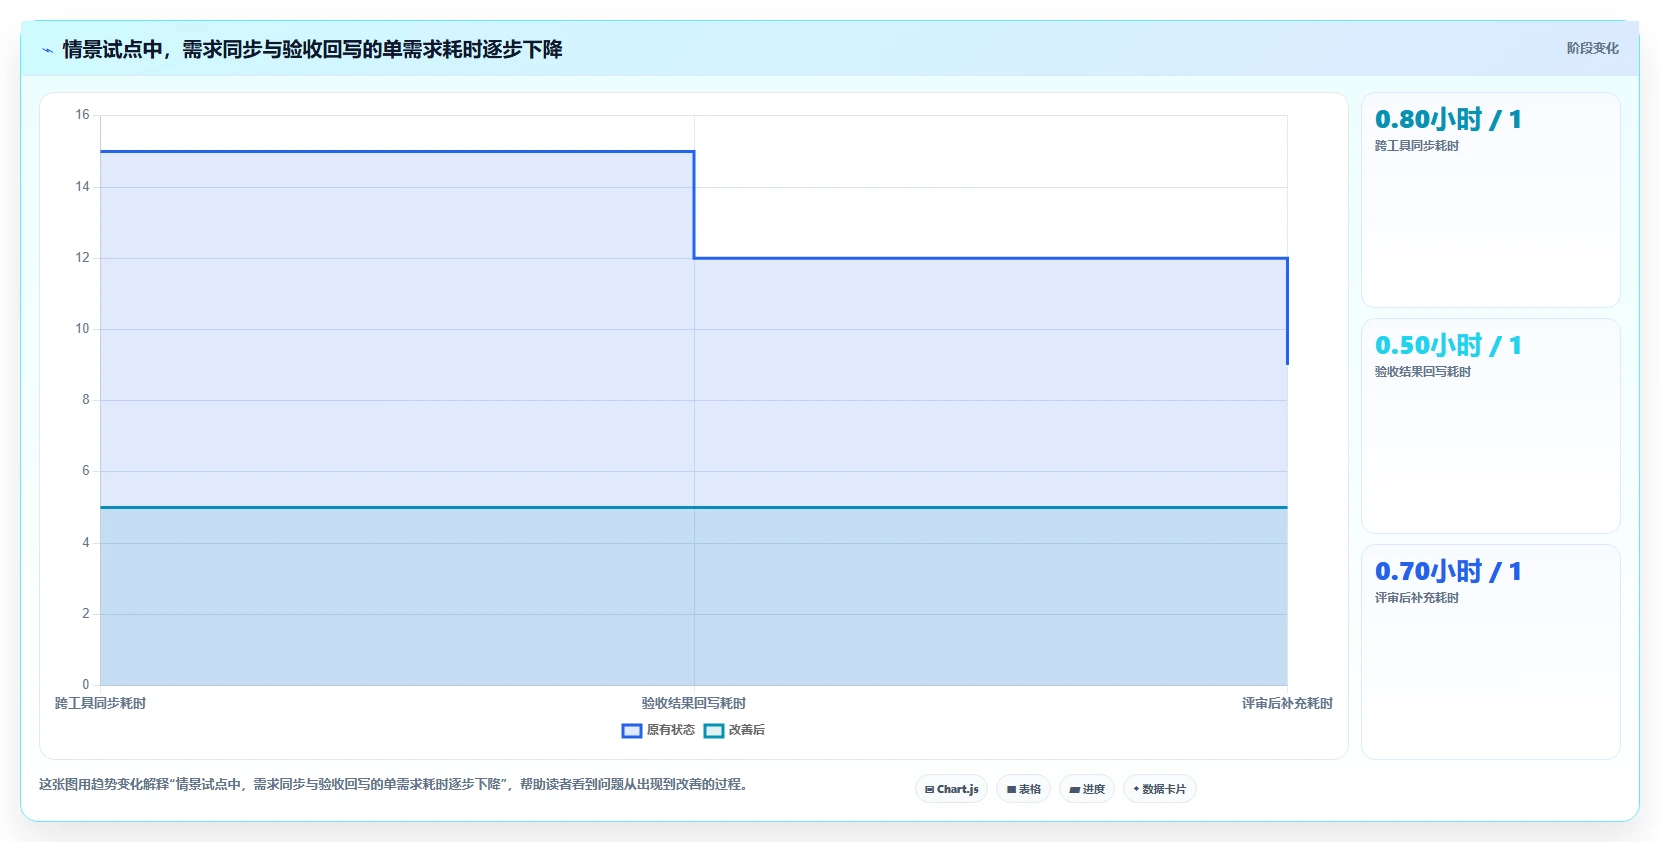This screenshot has width=1660, height=842.
Task: Click x-axis label 跨工具同步耗时
Action: (x=100, y=704)
